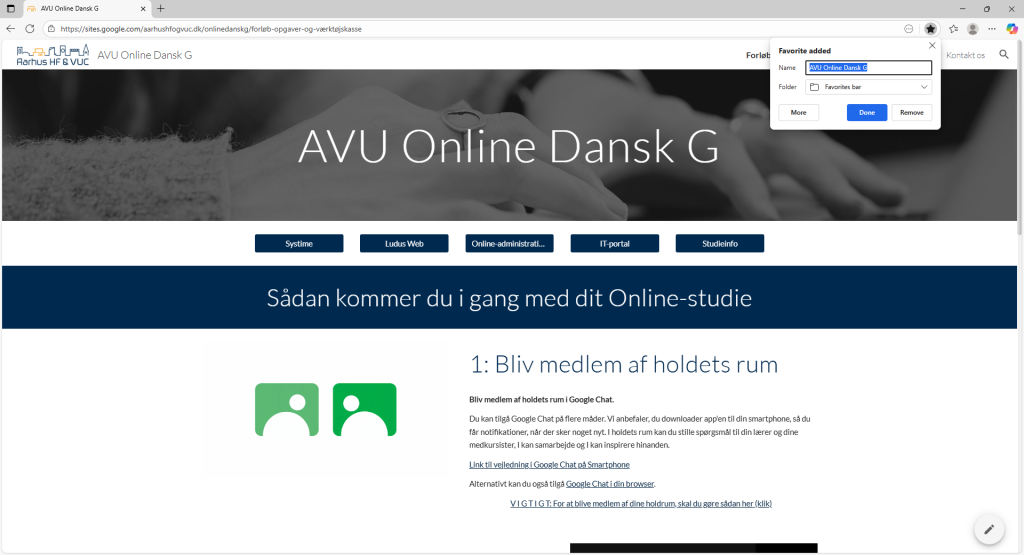The height and width of the screenshot is (555, 1024).
Task: Reload the page with refresh icon
Action: pyautogui.click(x=29, y=29)
